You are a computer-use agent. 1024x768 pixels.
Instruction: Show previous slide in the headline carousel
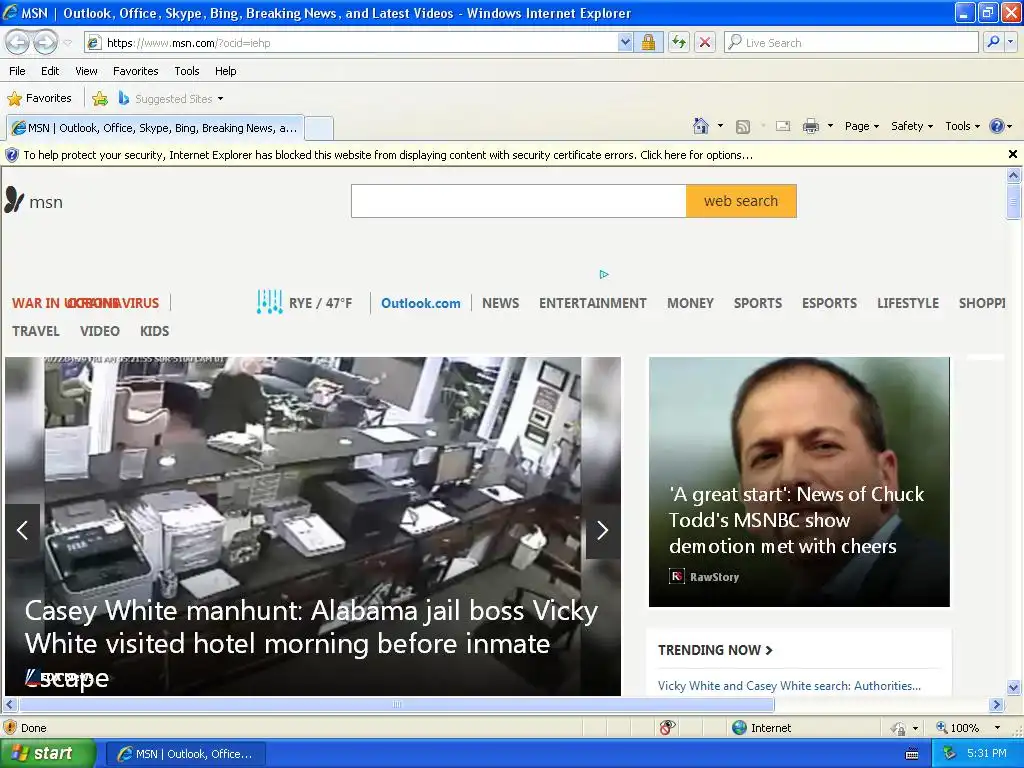pyautogui.click(x=22, y=530)
